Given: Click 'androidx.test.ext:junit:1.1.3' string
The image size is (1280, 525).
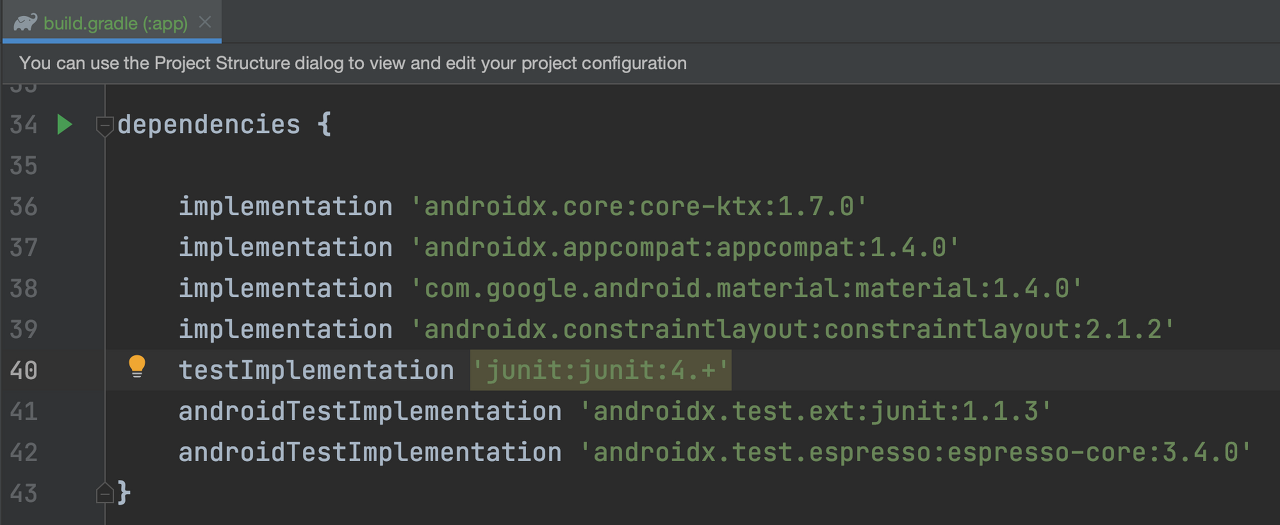Looking at the screenshot, I should click(815, 412).
